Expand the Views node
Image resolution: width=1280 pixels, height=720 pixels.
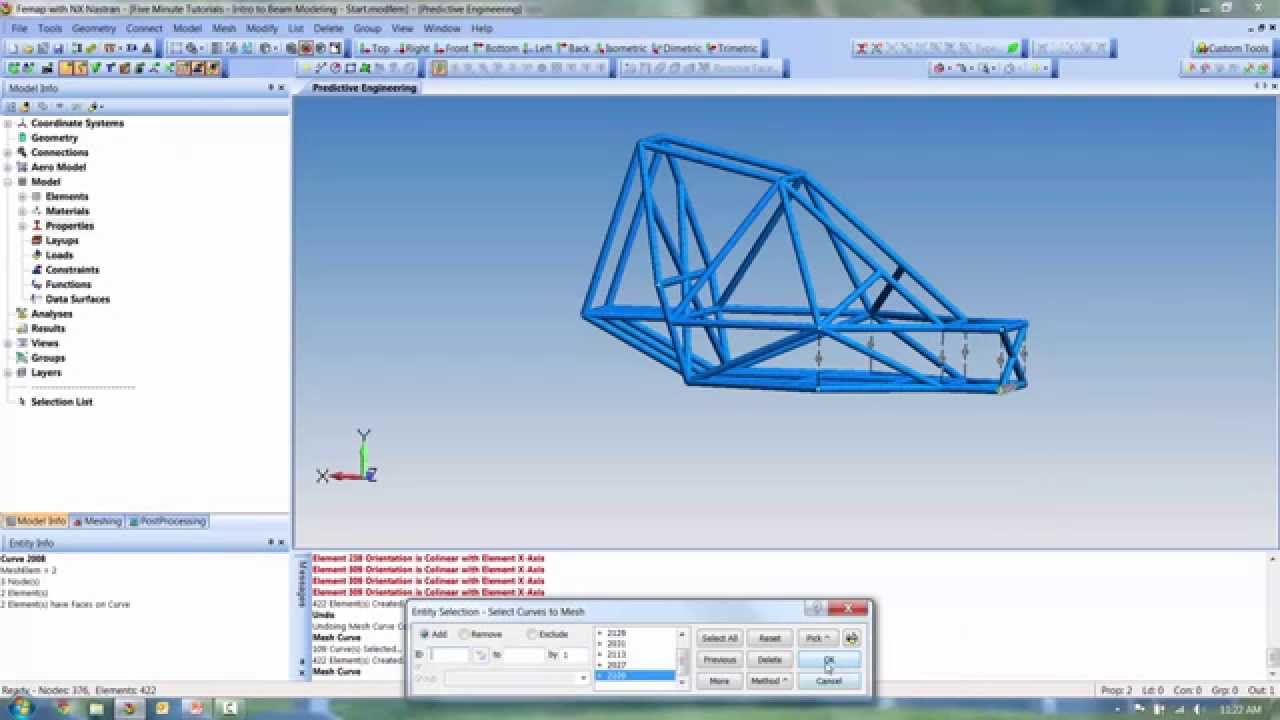(x=8, y=343)
